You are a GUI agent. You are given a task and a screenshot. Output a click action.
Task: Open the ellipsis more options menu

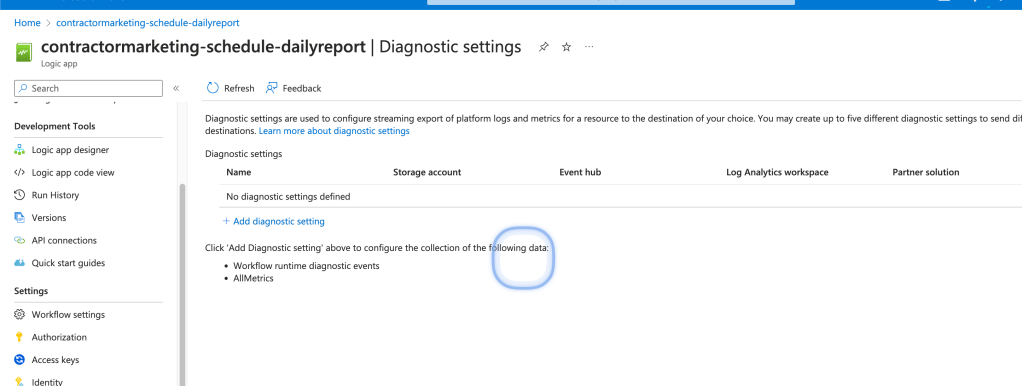[x=589, y=47]
